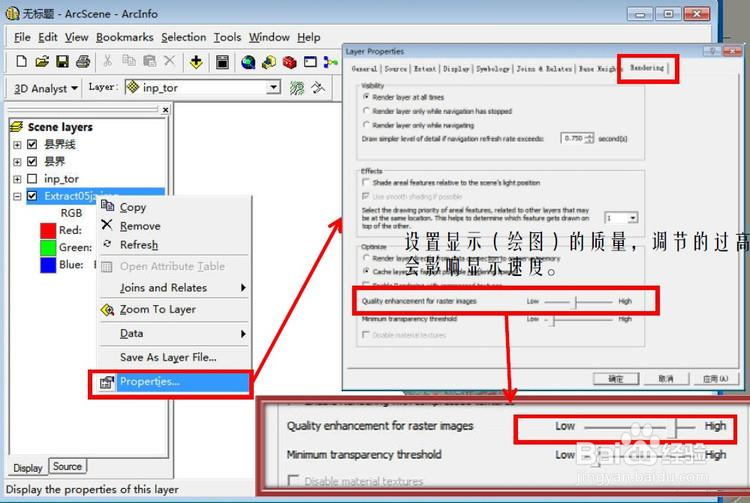This screenshot has height=503, width=750.
Task: Collapse the Extract05 layer tree node
Action: click(17, 196)
